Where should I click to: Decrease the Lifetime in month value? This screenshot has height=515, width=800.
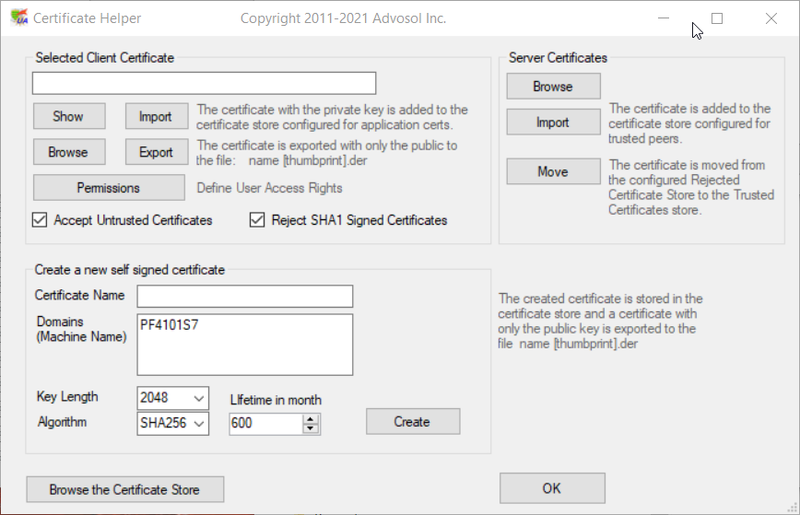(311, 429)
